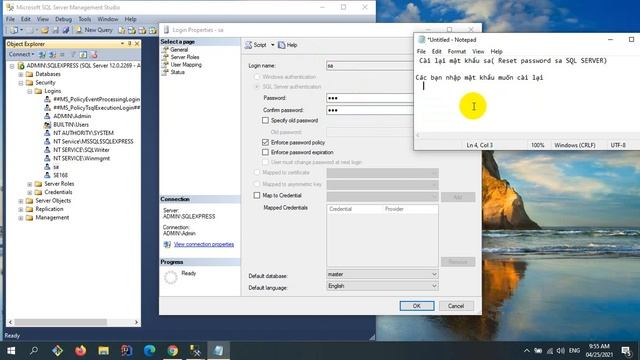Open the Object Explorer window position dropdown

point(122,44)
